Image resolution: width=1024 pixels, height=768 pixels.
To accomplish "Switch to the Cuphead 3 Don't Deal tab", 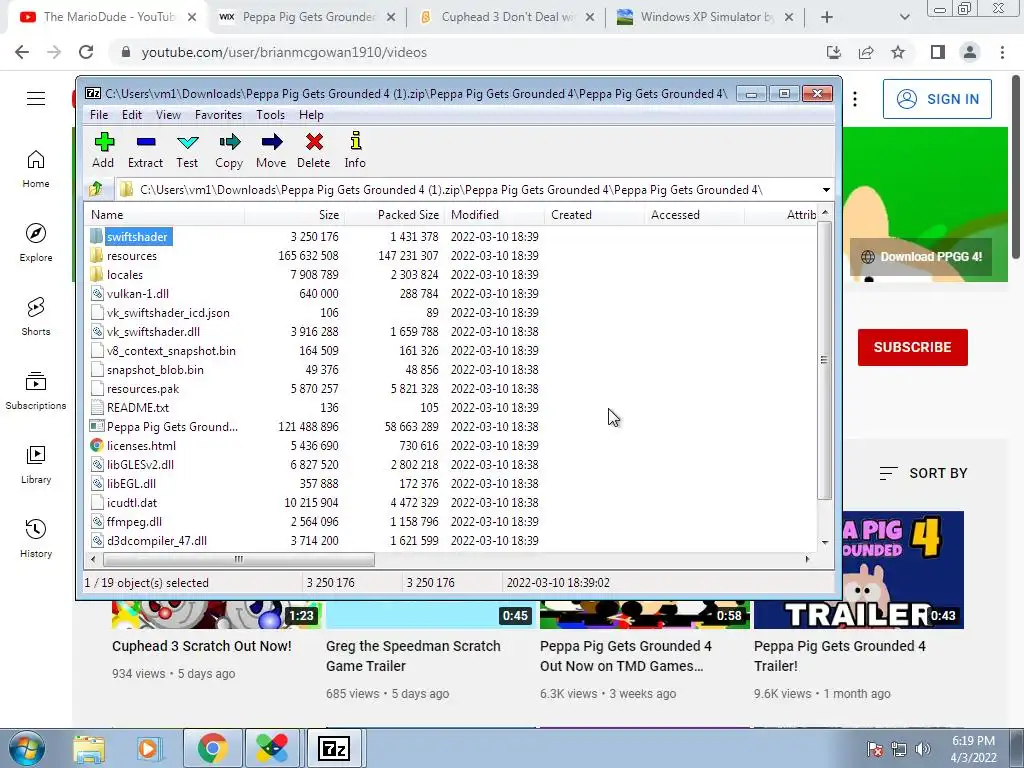I will 506,18.
